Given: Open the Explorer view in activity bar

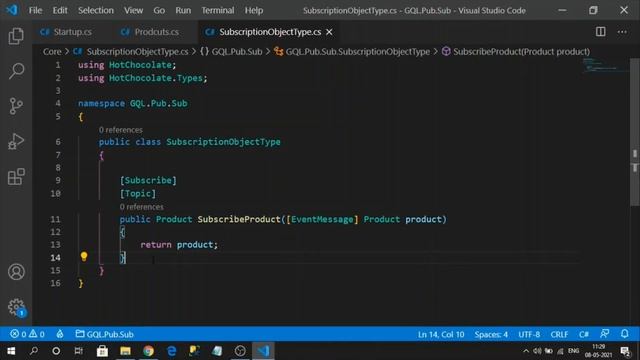Looking at the screenshot, I should pyautogui.click(x=16, y=36).
